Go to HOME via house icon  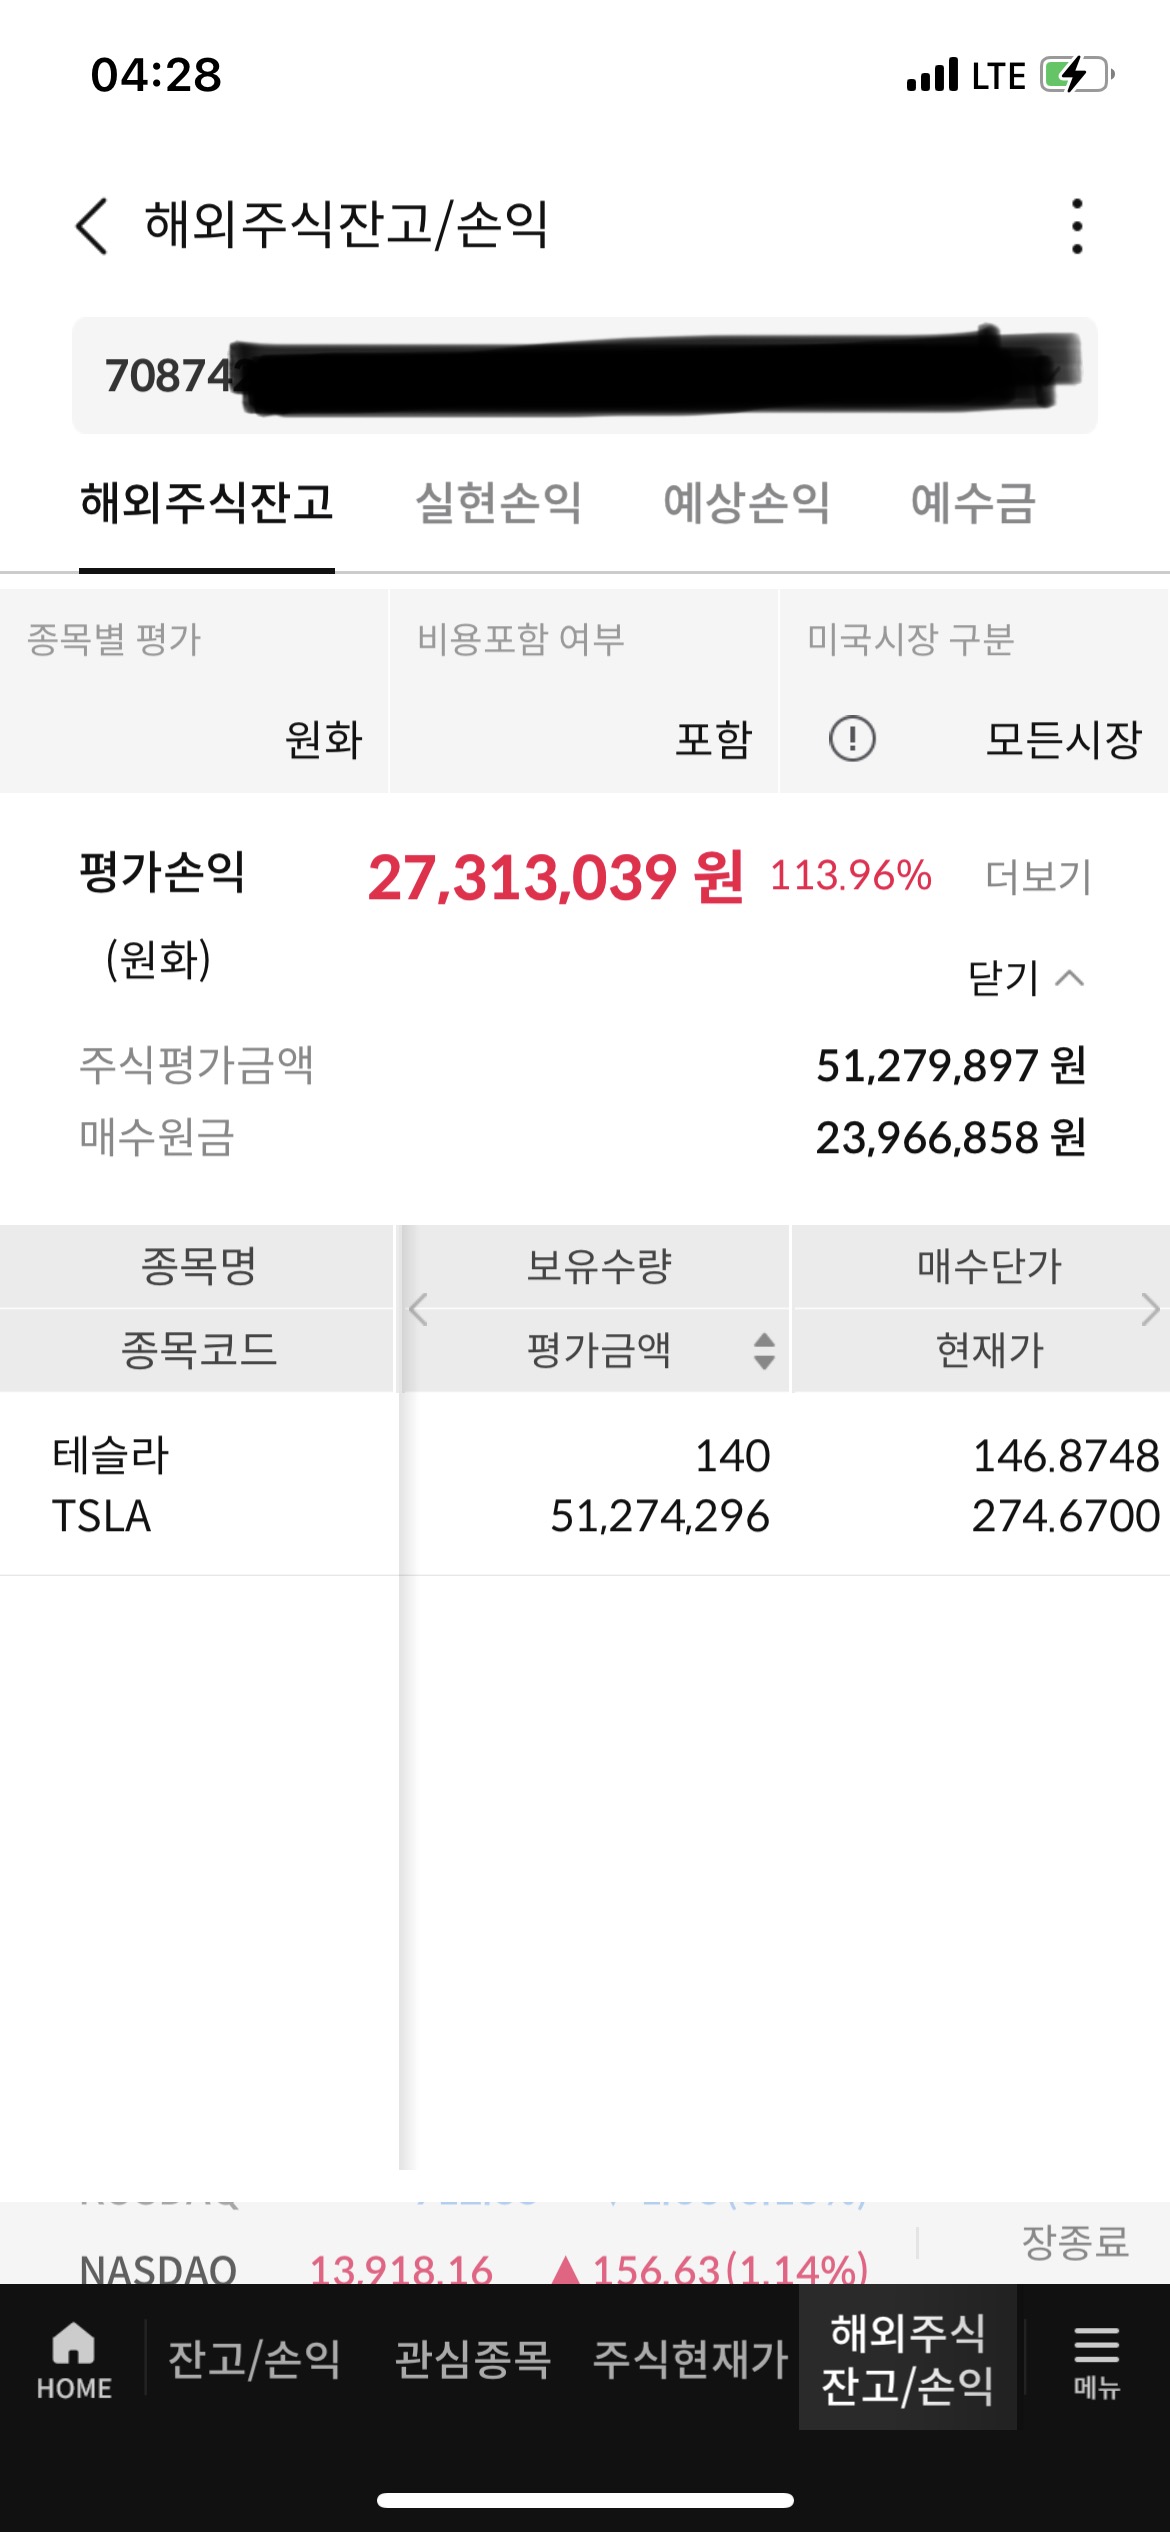[x=74, y=2360]
